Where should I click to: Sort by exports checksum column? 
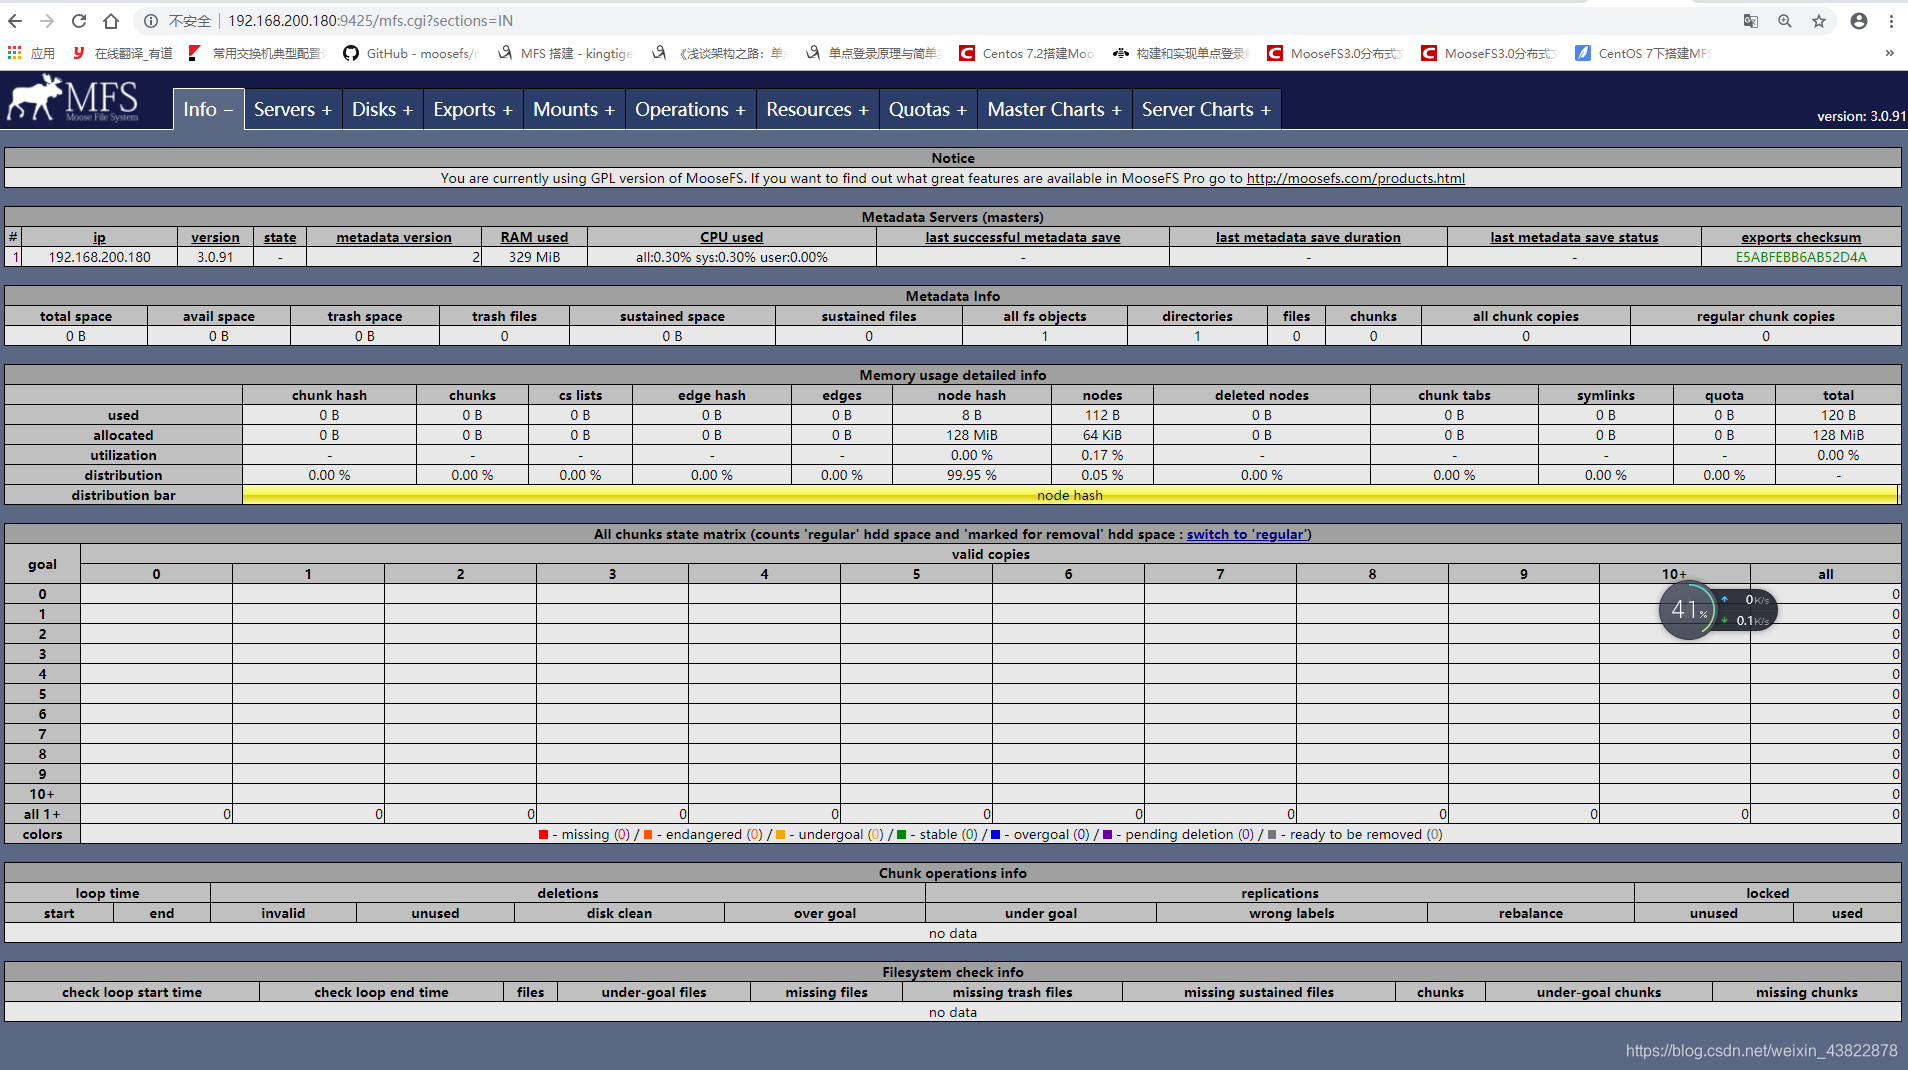pyautogui.click(x=1801, y=237)
